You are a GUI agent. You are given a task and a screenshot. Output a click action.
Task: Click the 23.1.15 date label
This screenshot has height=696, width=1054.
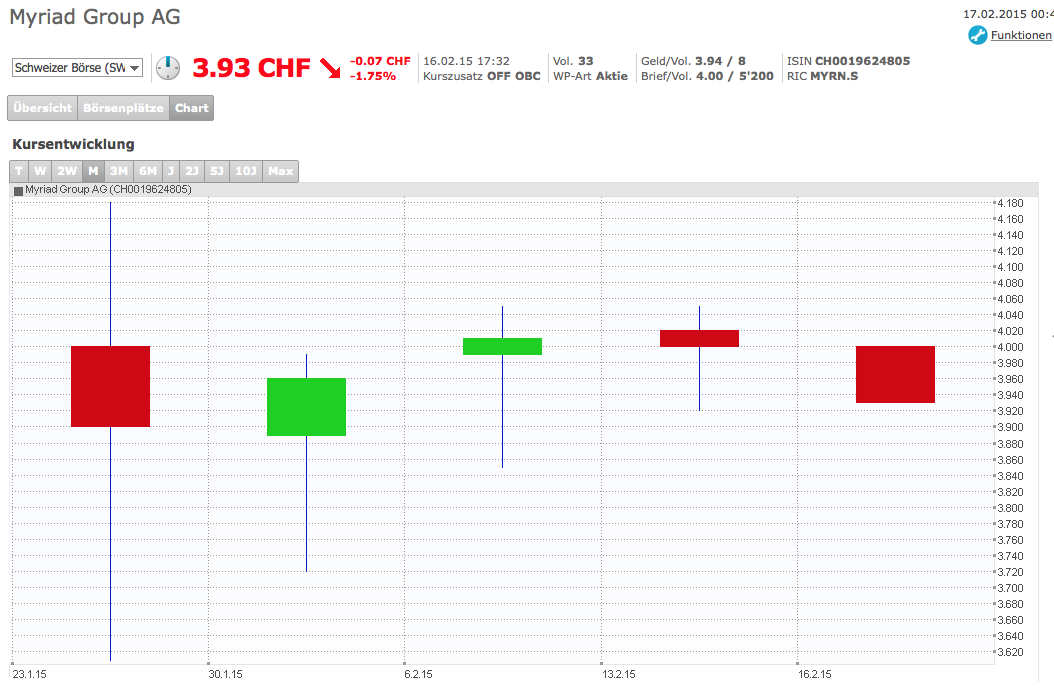30,674
